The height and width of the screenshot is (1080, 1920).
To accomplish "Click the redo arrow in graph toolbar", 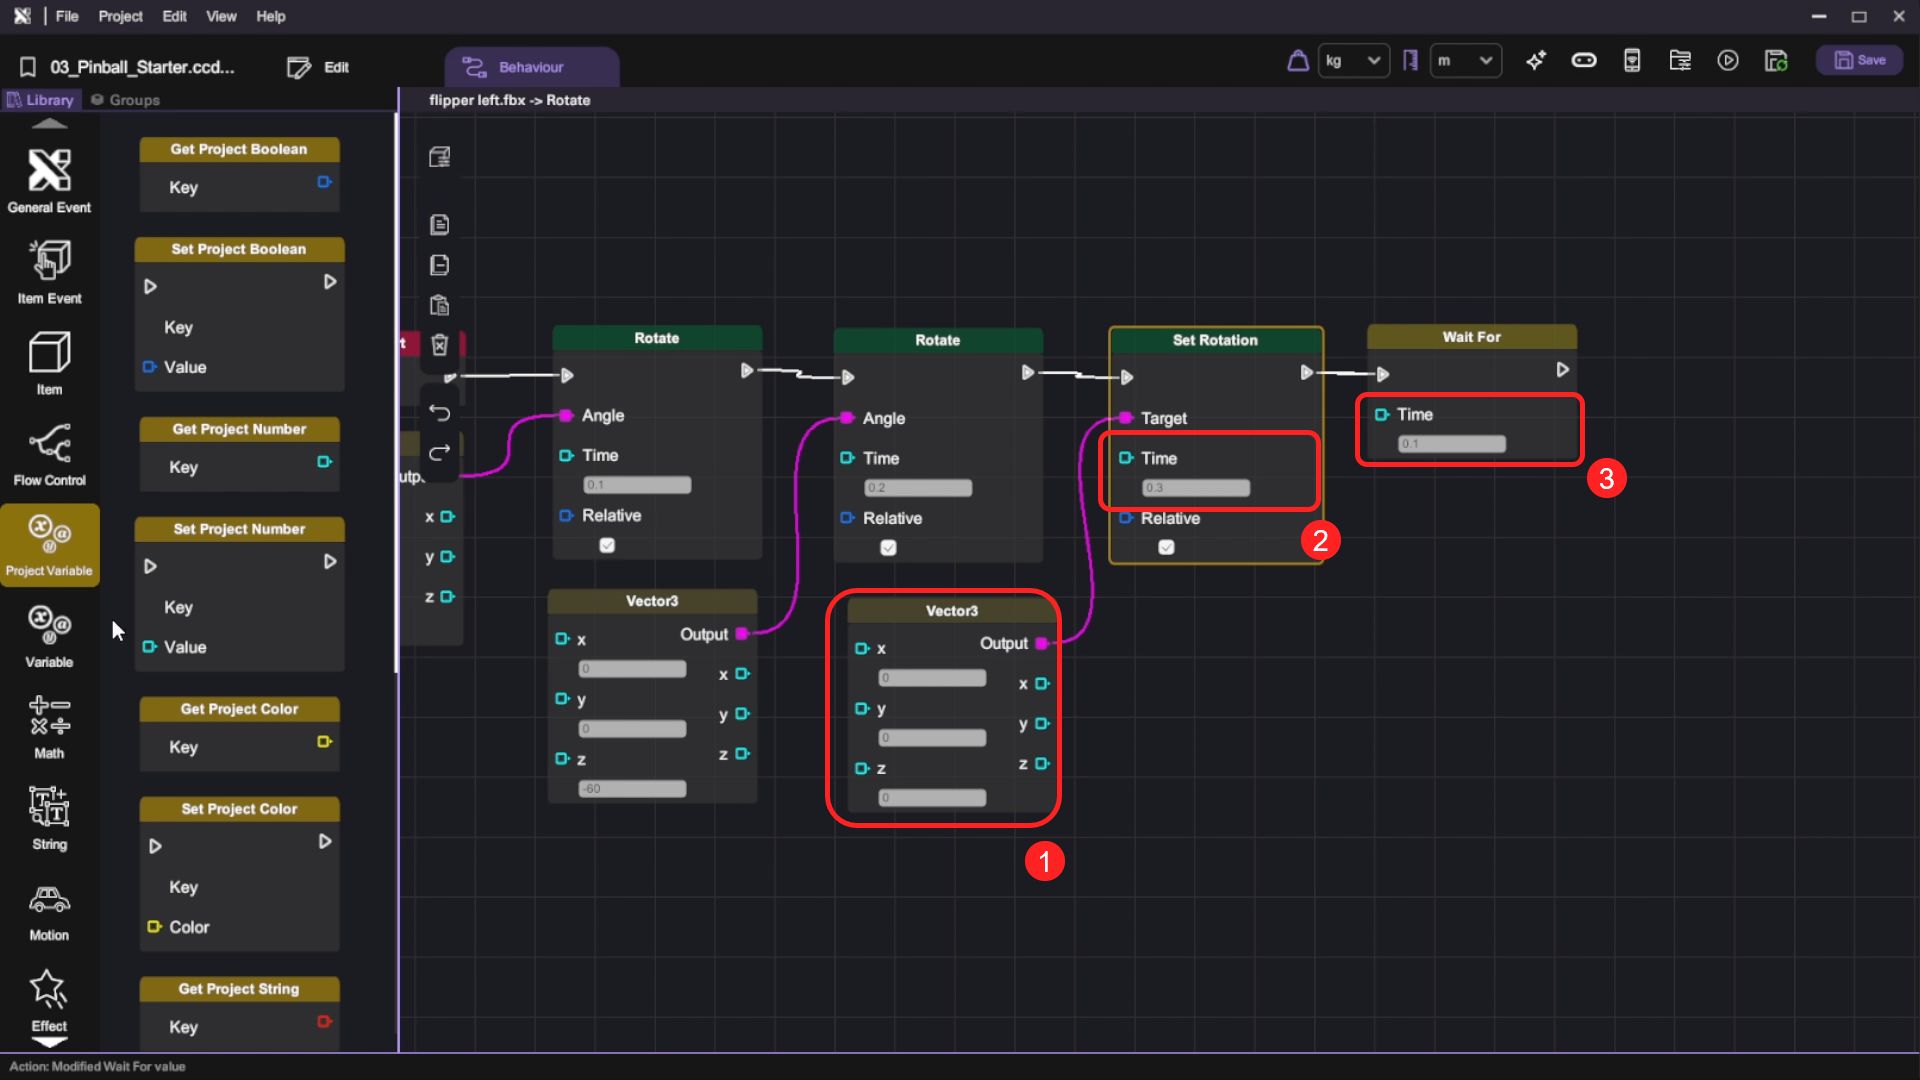I will point(439,453).
